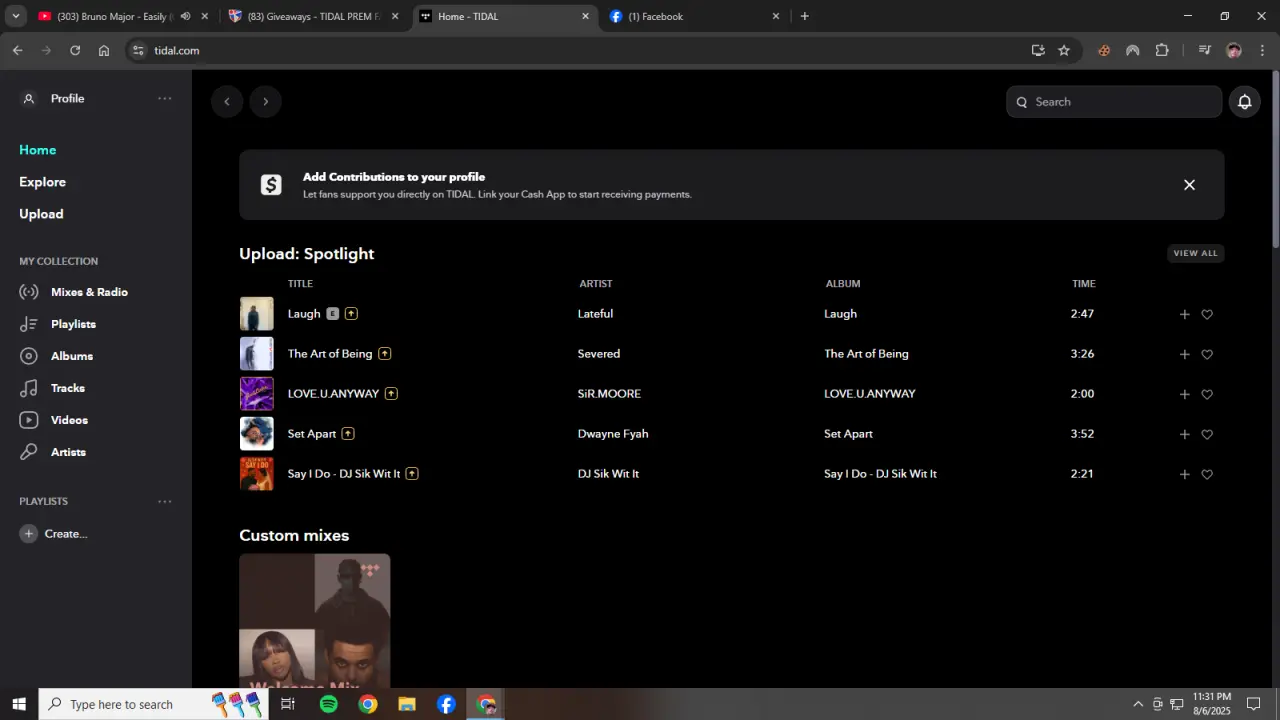Favorite the Set Apart track
1280x720 pixels.
1207,434
